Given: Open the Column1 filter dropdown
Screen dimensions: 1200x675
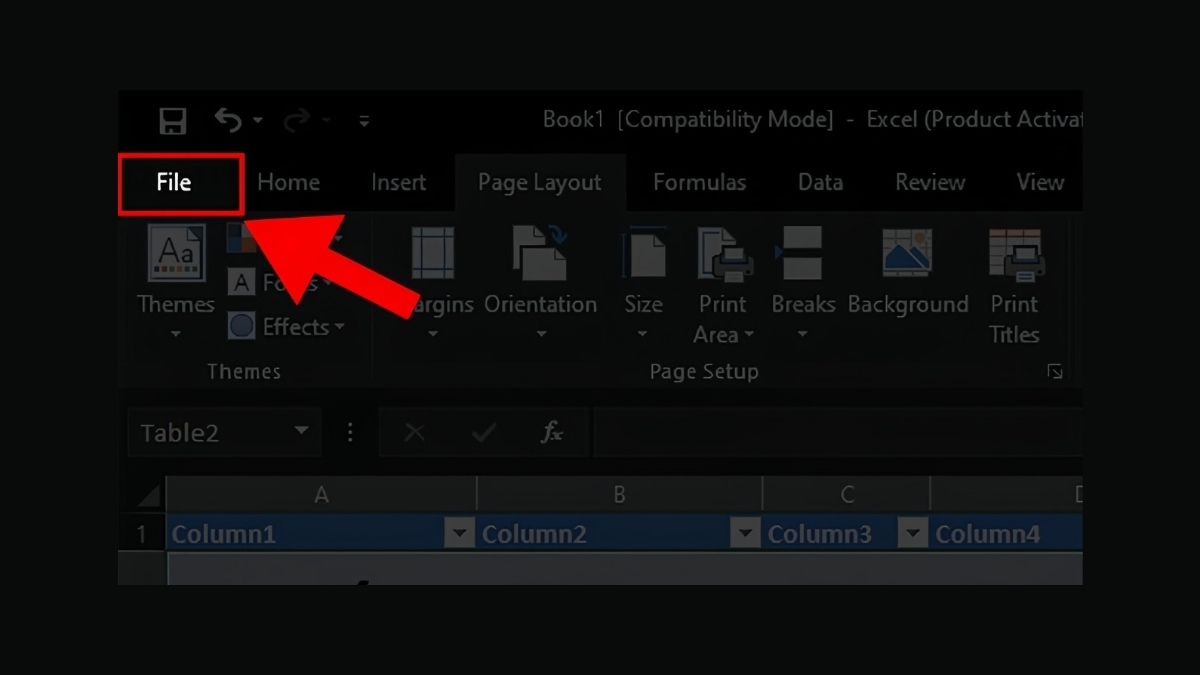Looking at the screenshot, I should [x=459, y=534].
